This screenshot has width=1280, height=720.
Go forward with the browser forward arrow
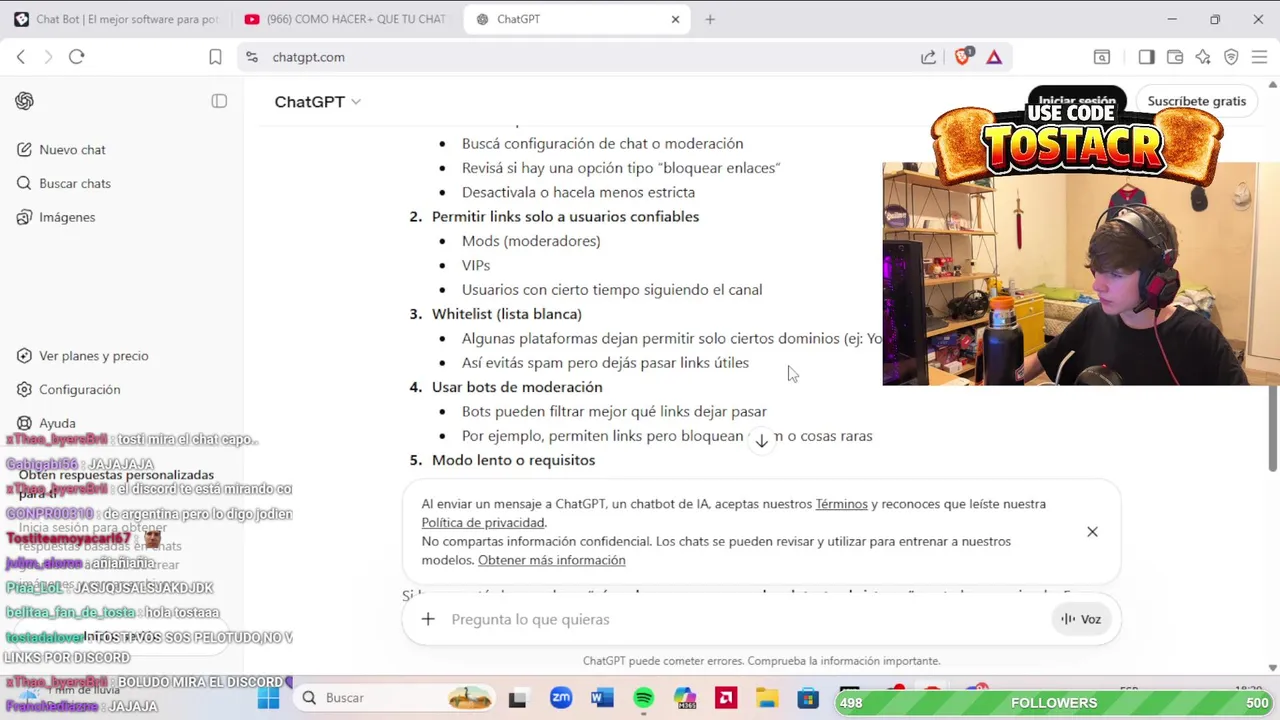[48, 57]
